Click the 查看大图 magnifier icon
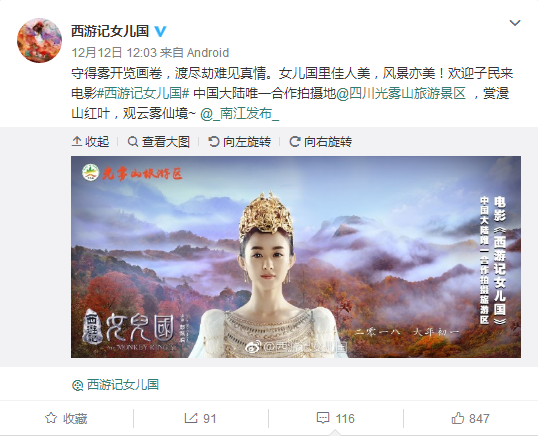The height and width of the screenshot is (436, 538). coord(132,141)
